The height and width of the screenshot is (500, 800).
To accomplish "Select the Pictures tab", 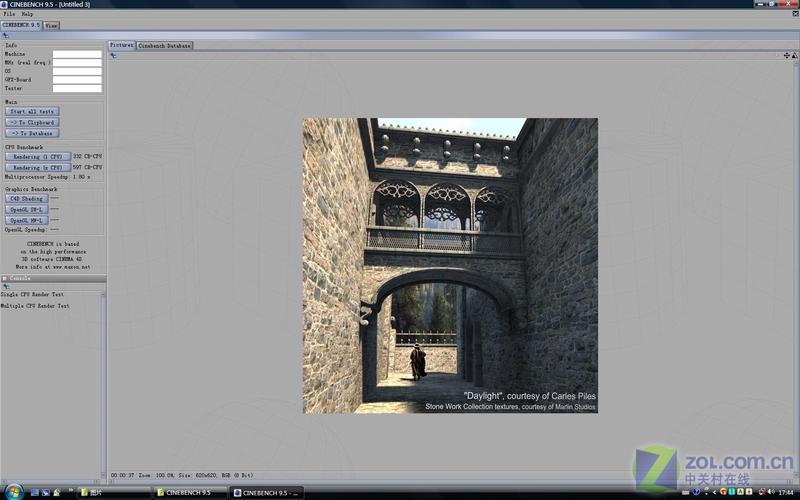I will [121, 45].
